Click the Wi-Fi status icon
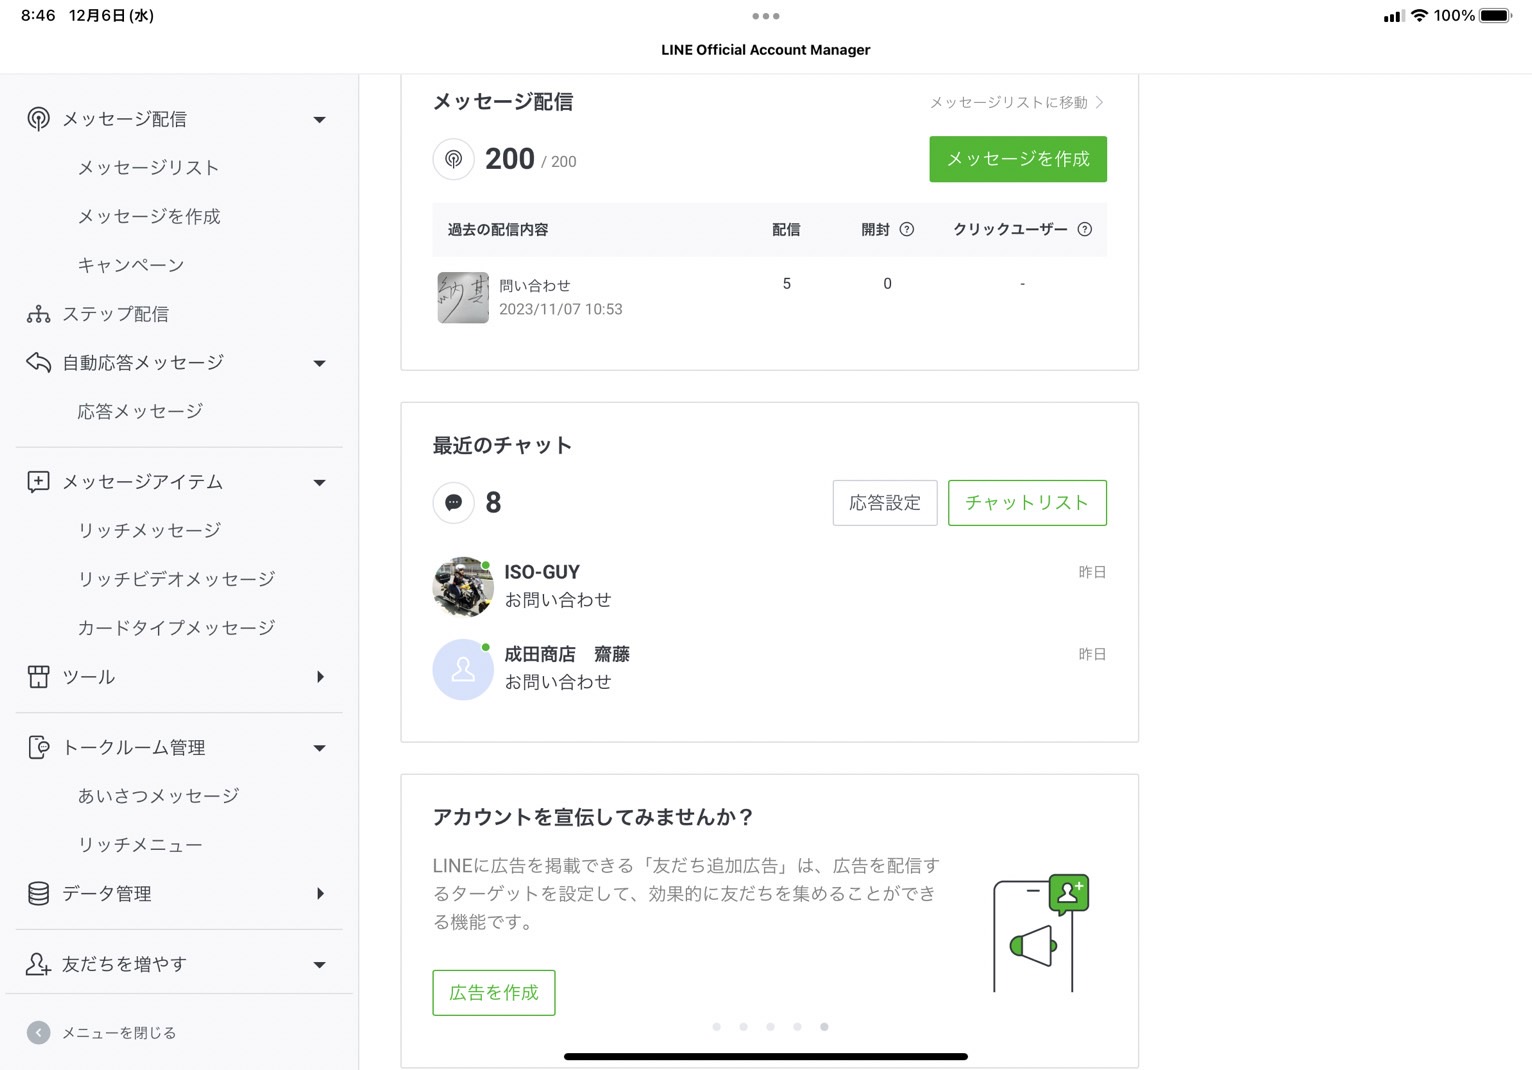 coord(1419,16)
